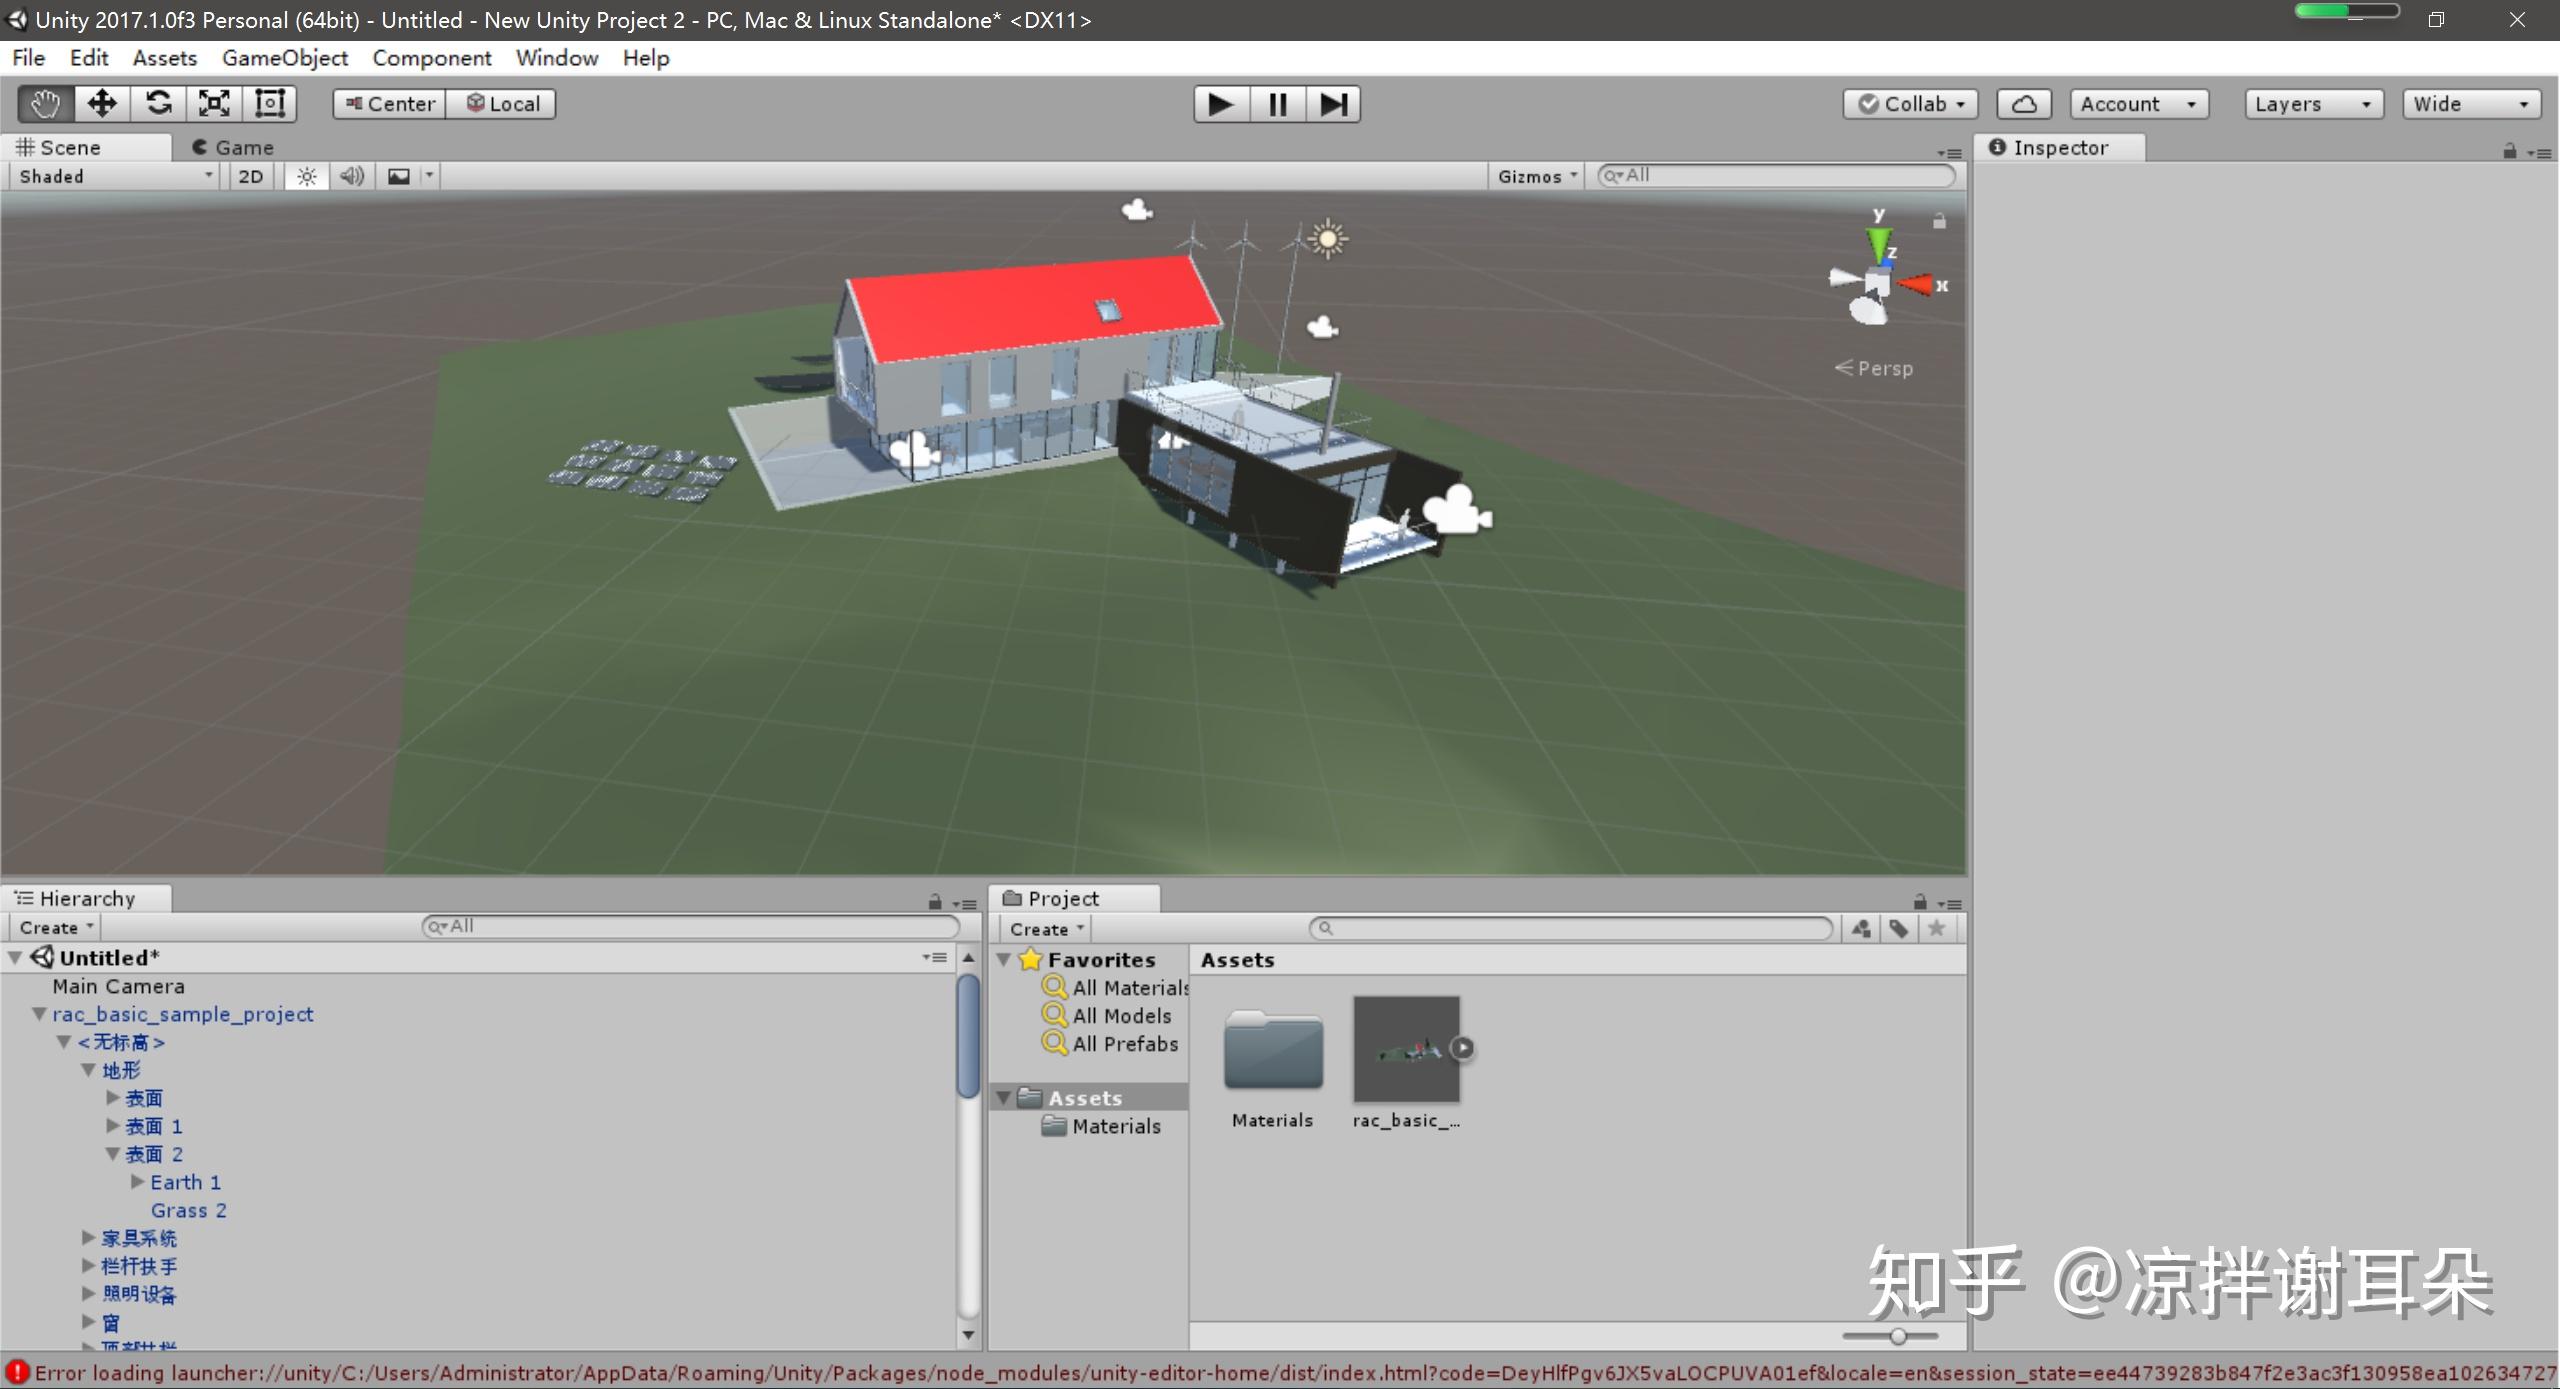Select the Move tool
Viewport: 2560px width, 1389px height.
(101, 103)
